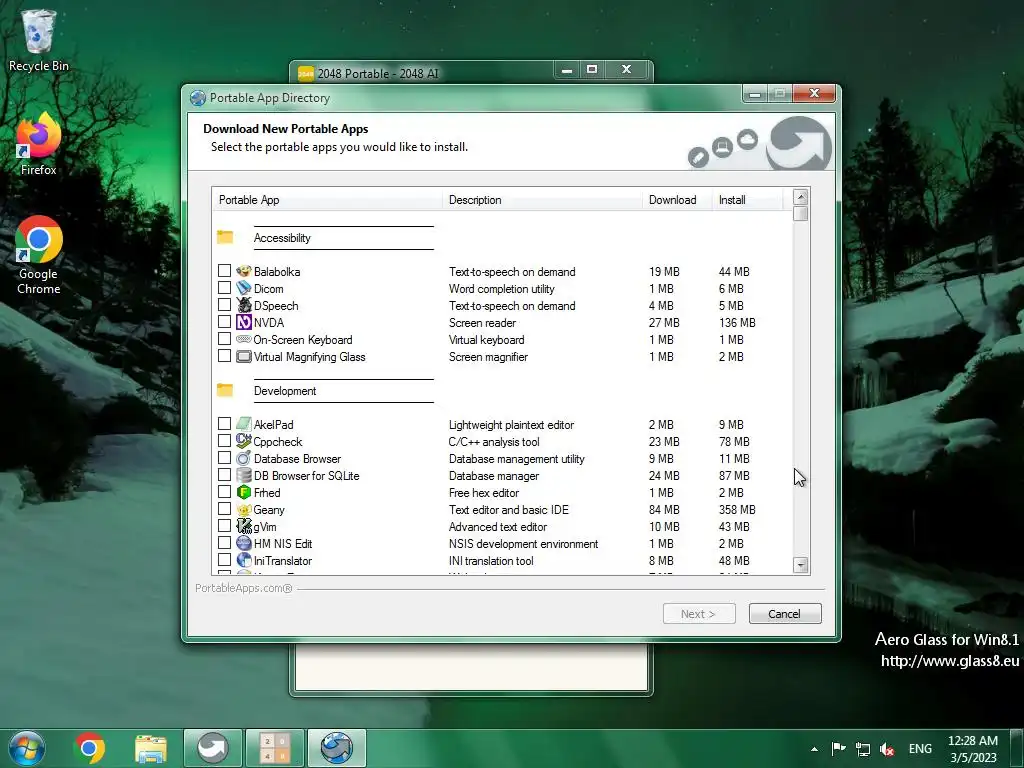Click the Portable App column header

click(x=327, y=200)
